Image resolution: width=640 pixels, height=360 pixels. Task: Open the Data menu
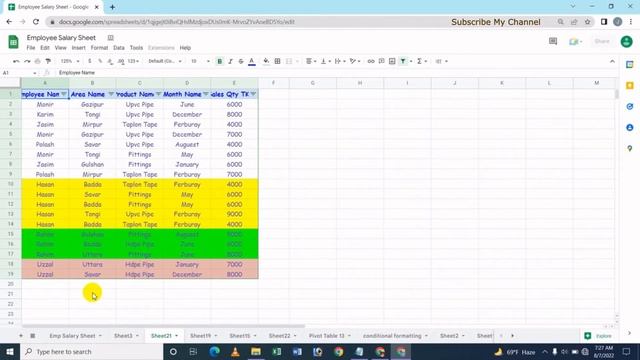tap(119, 48)
